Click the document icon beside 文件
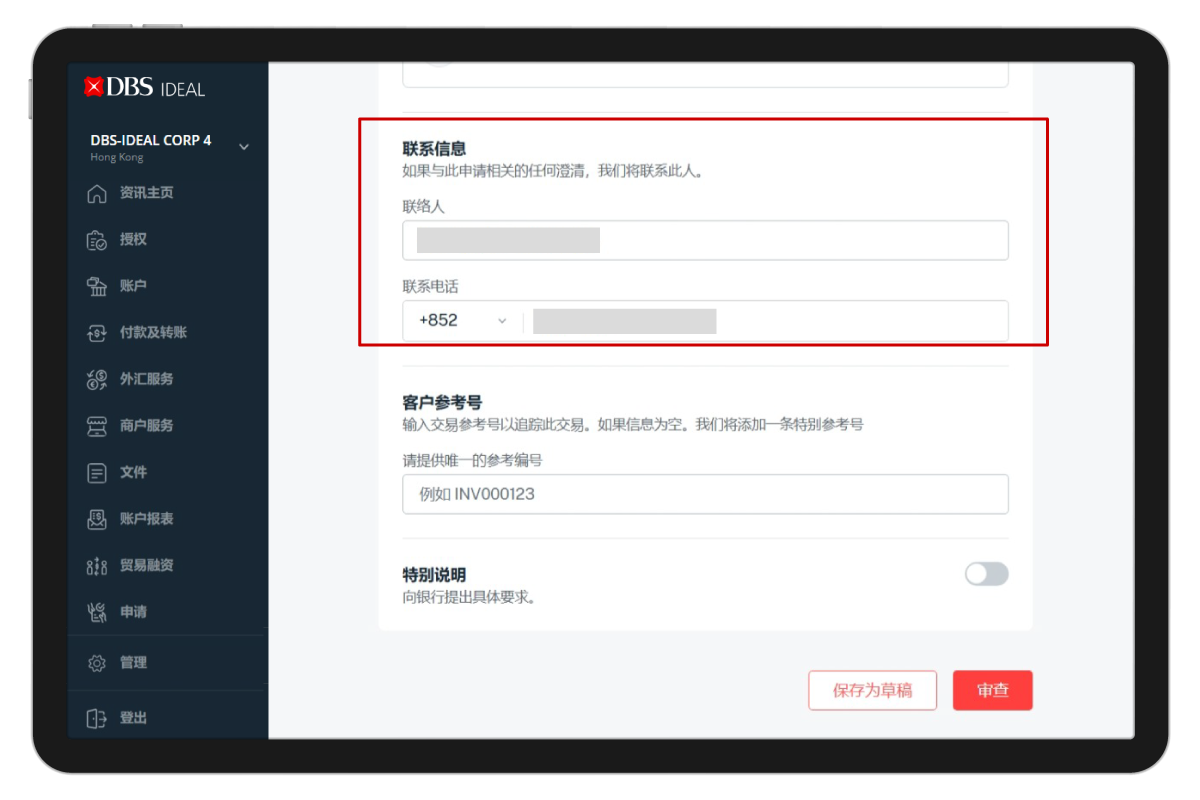Screen dimensions: 1200x800 click(97, 473)
